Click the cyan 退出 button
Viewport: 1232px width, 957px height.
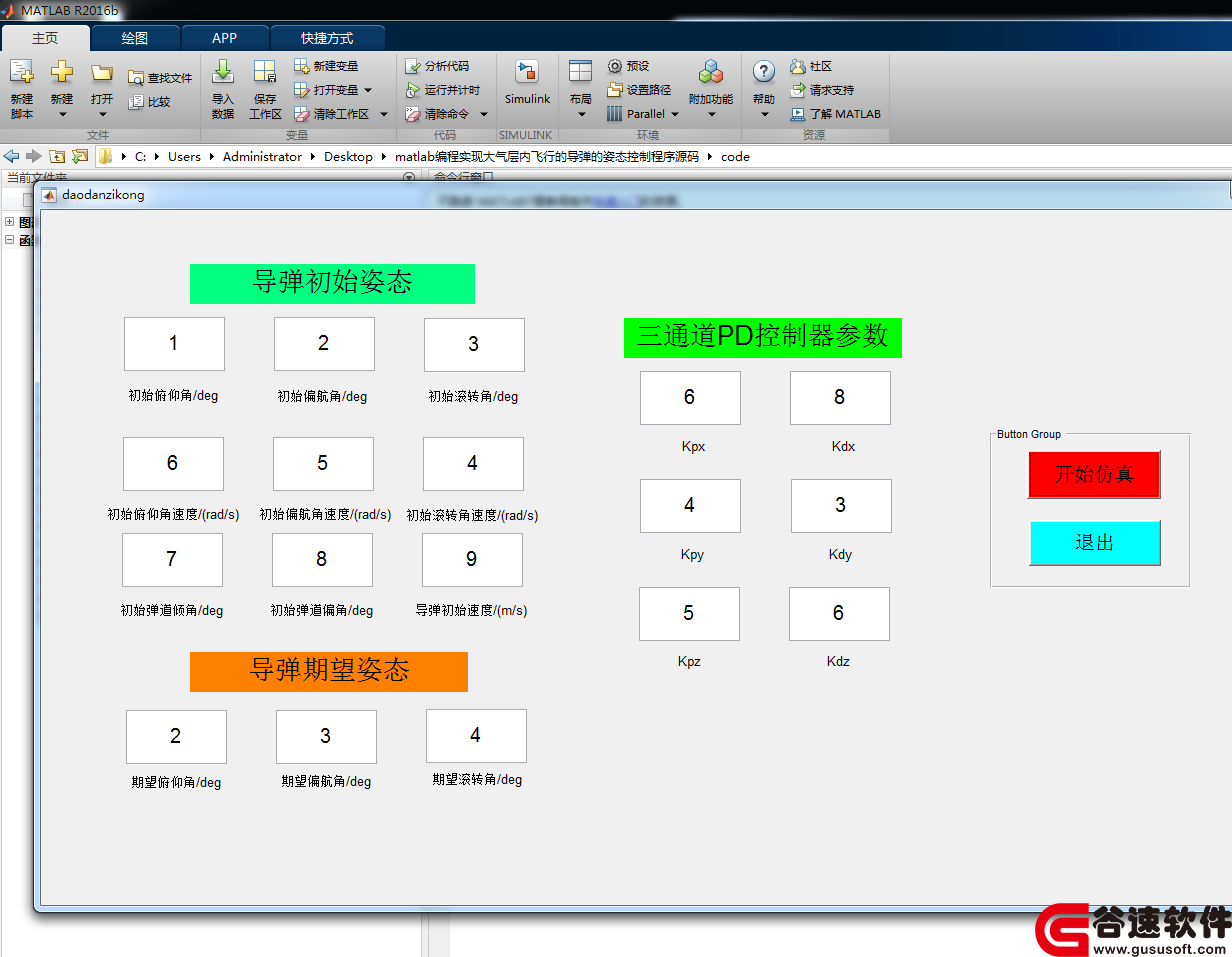coord(1094,543)
